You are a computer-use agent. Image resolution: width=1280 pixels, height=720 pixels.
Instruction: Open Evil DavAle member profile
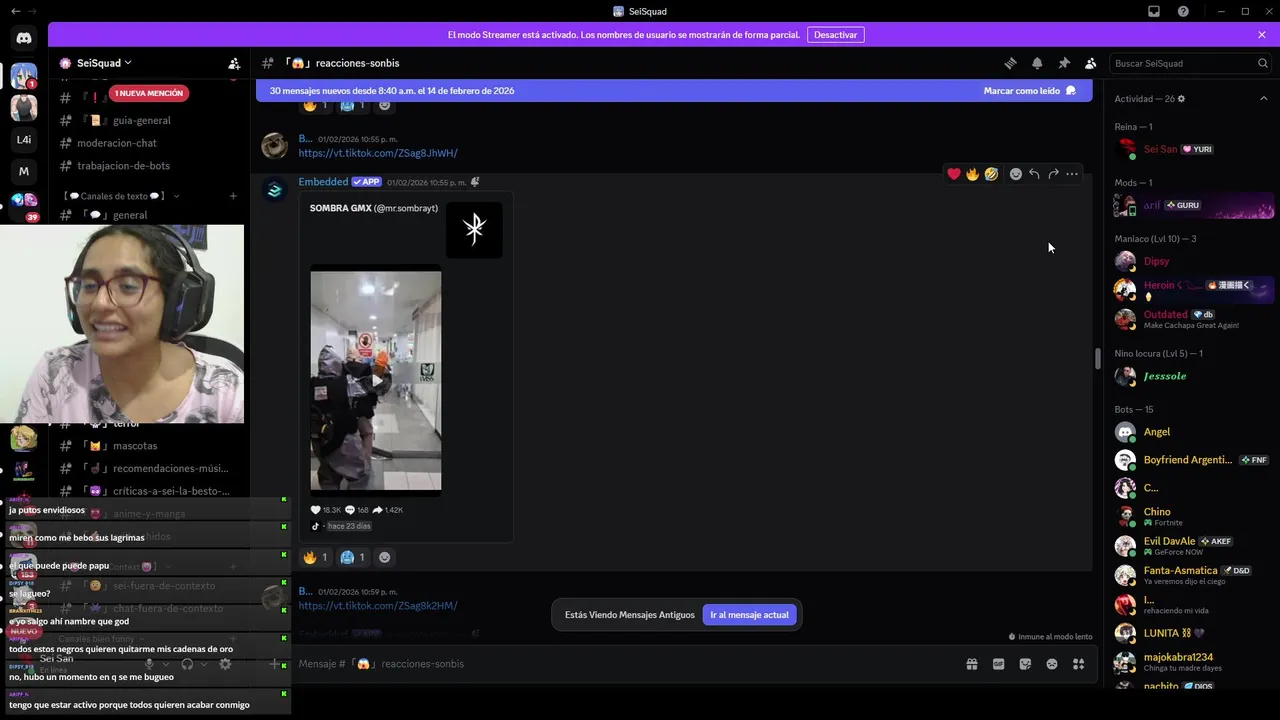coord(1194,546)
